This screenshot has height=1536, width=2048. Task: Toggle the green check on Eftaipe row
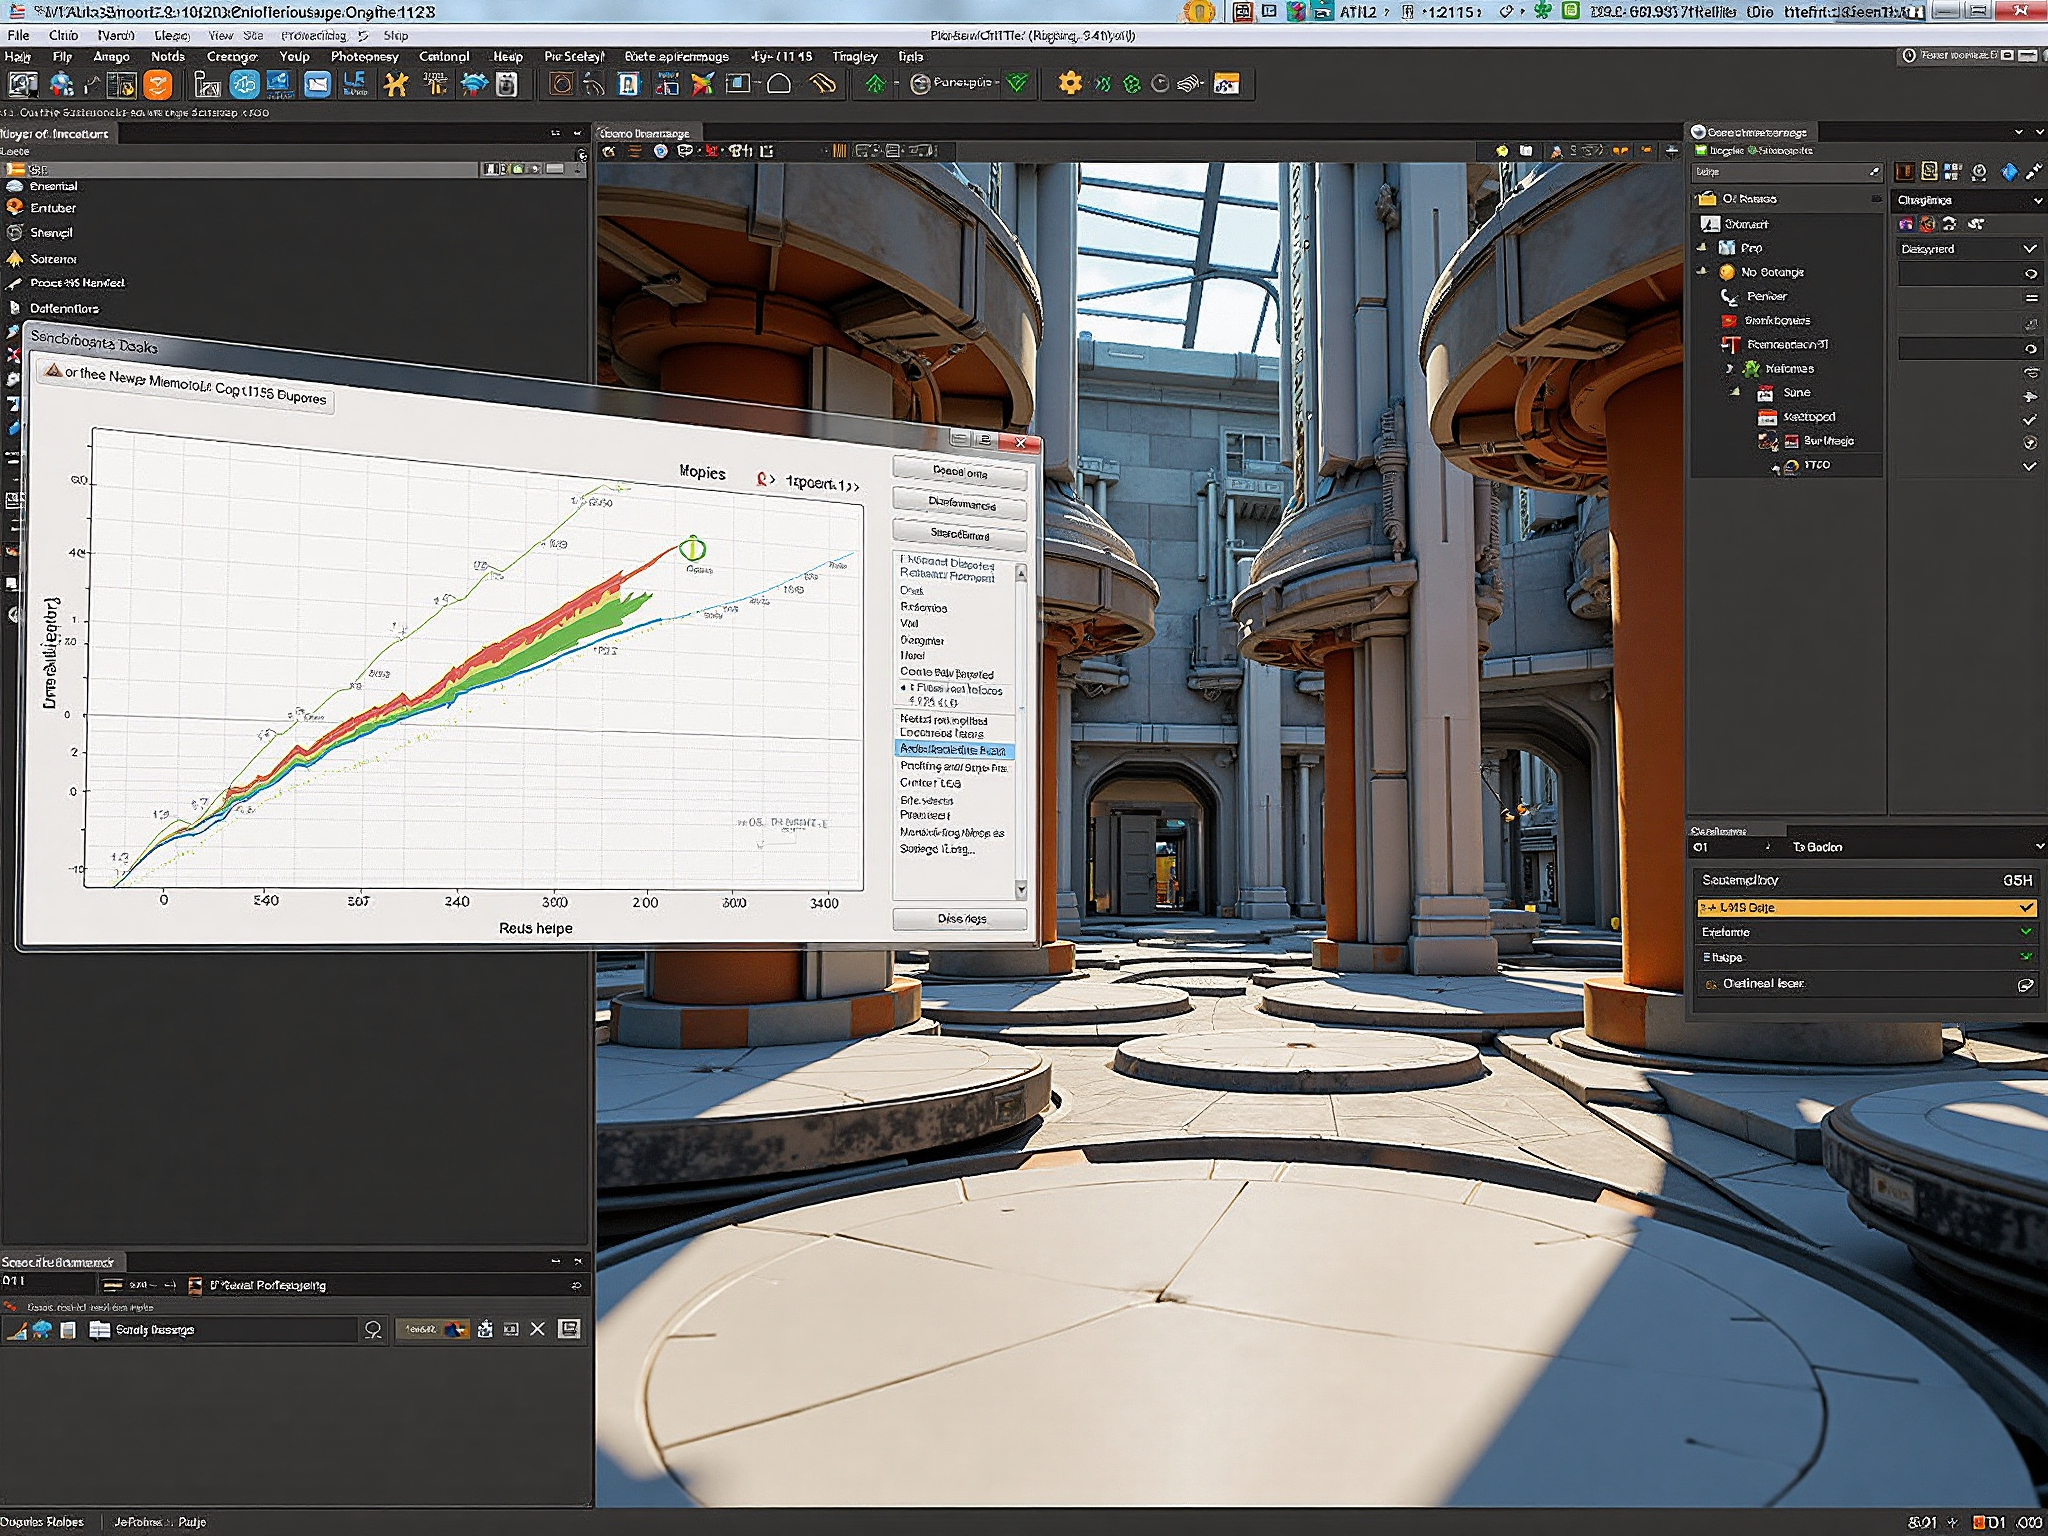point(2026,957)
